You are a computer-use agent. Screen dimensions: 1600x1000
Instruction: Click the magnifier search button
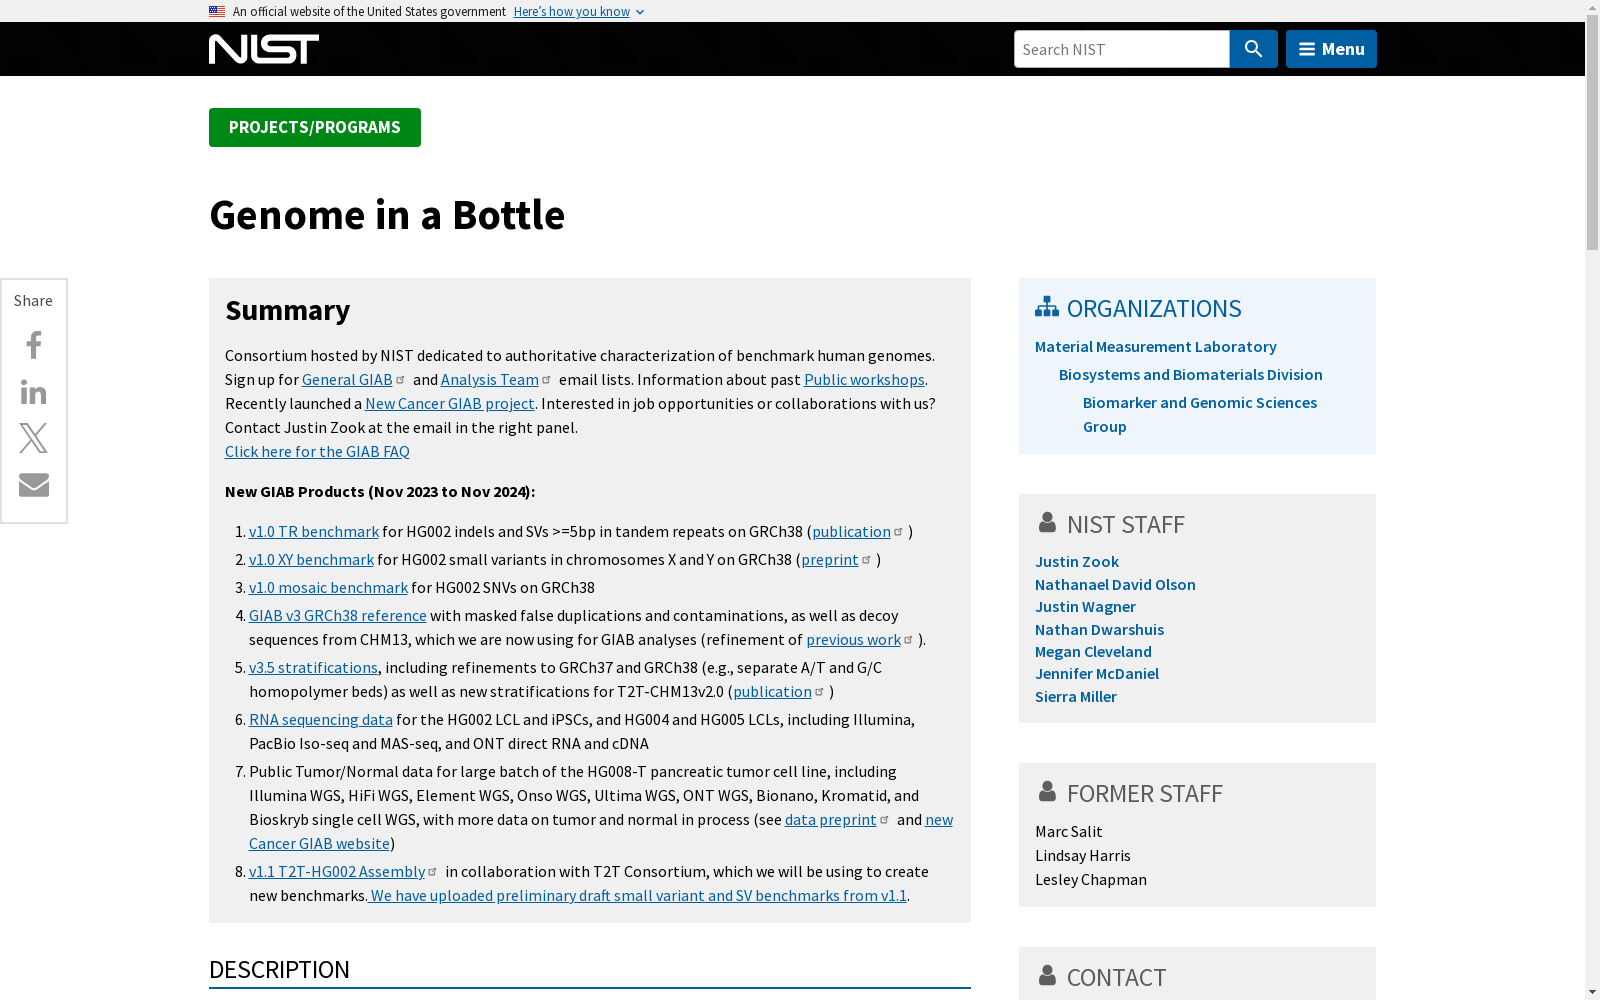click(1253, 49)
